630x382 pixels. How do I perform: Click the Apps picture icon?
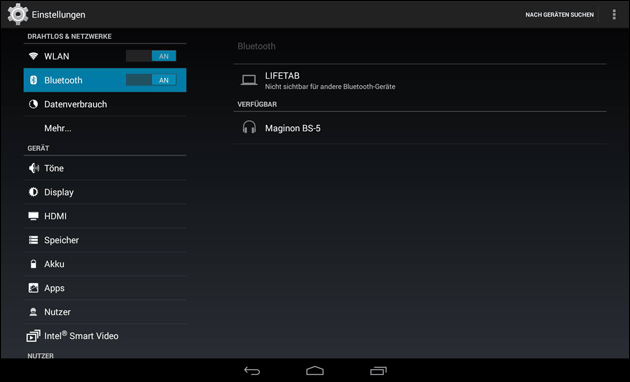coord(33,288)
